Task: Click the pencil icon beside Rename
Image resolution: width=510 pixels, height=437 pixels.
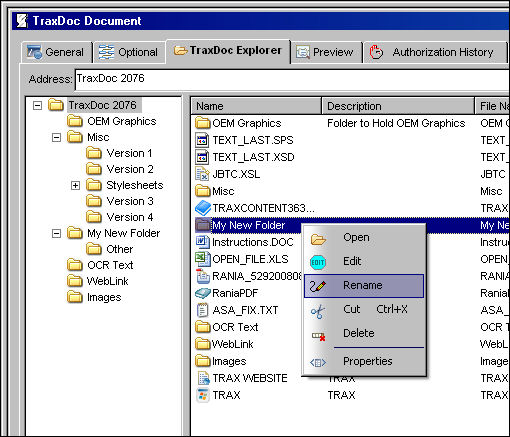Action: pos(318,286)
